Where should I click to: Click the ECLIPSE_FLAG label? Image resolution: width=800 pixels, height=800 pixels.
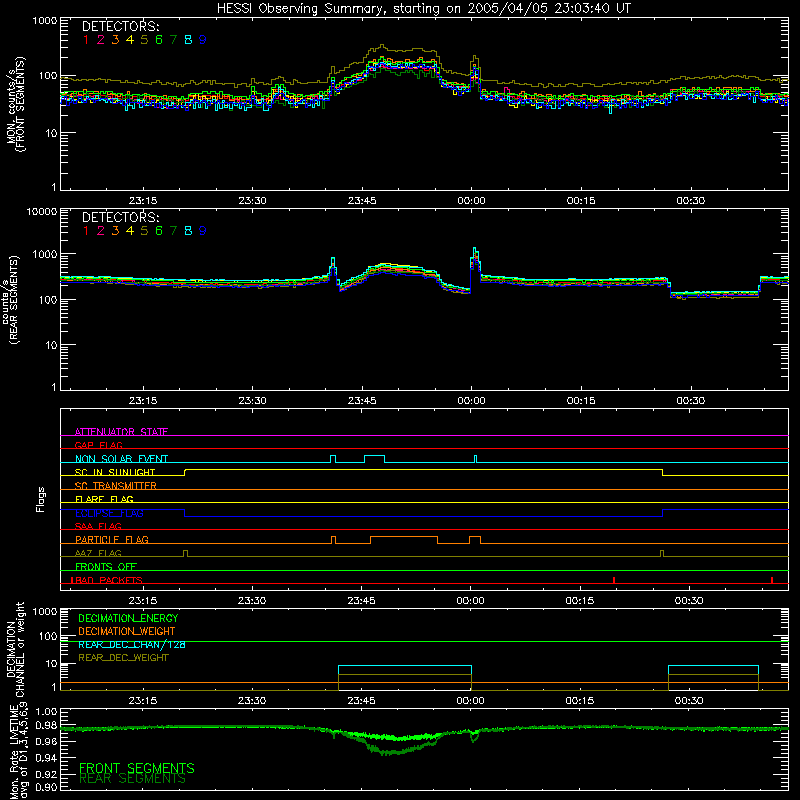click(x=109, y=513)
